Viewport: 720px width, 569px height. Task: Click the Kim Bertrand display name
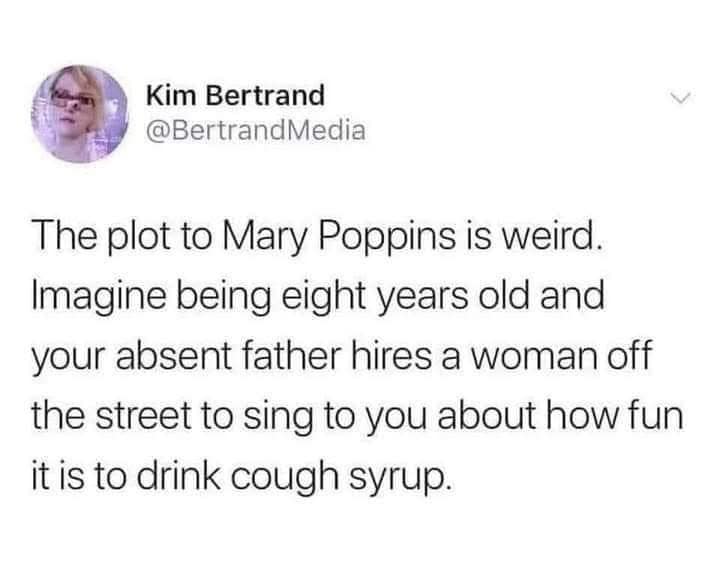pos(235,96)
